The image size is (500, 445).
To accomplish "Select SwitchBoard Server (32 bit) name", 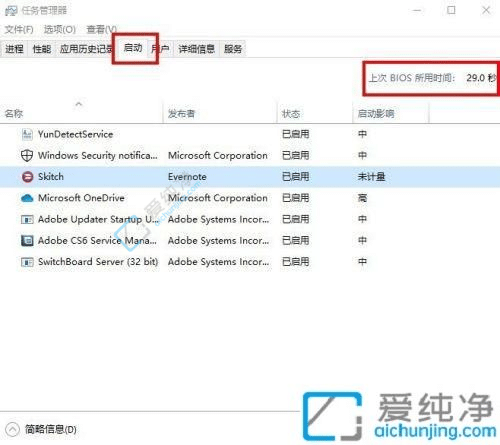I will (98, 262).
